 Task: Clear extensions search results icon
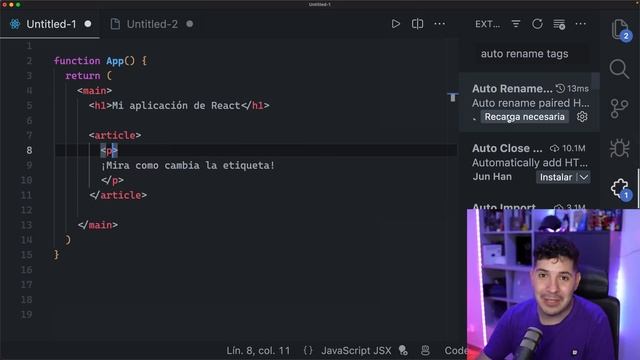point(559,24)
